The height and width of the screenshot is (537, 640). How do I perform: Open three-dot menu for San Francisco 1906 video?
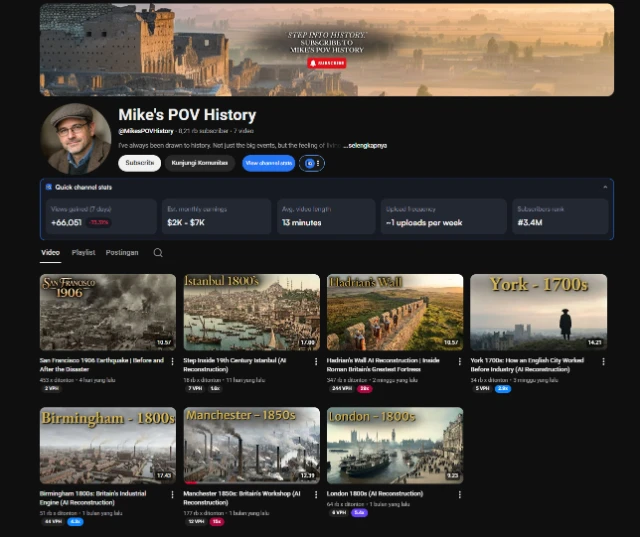pyautogui.click(x=172, y=362)
